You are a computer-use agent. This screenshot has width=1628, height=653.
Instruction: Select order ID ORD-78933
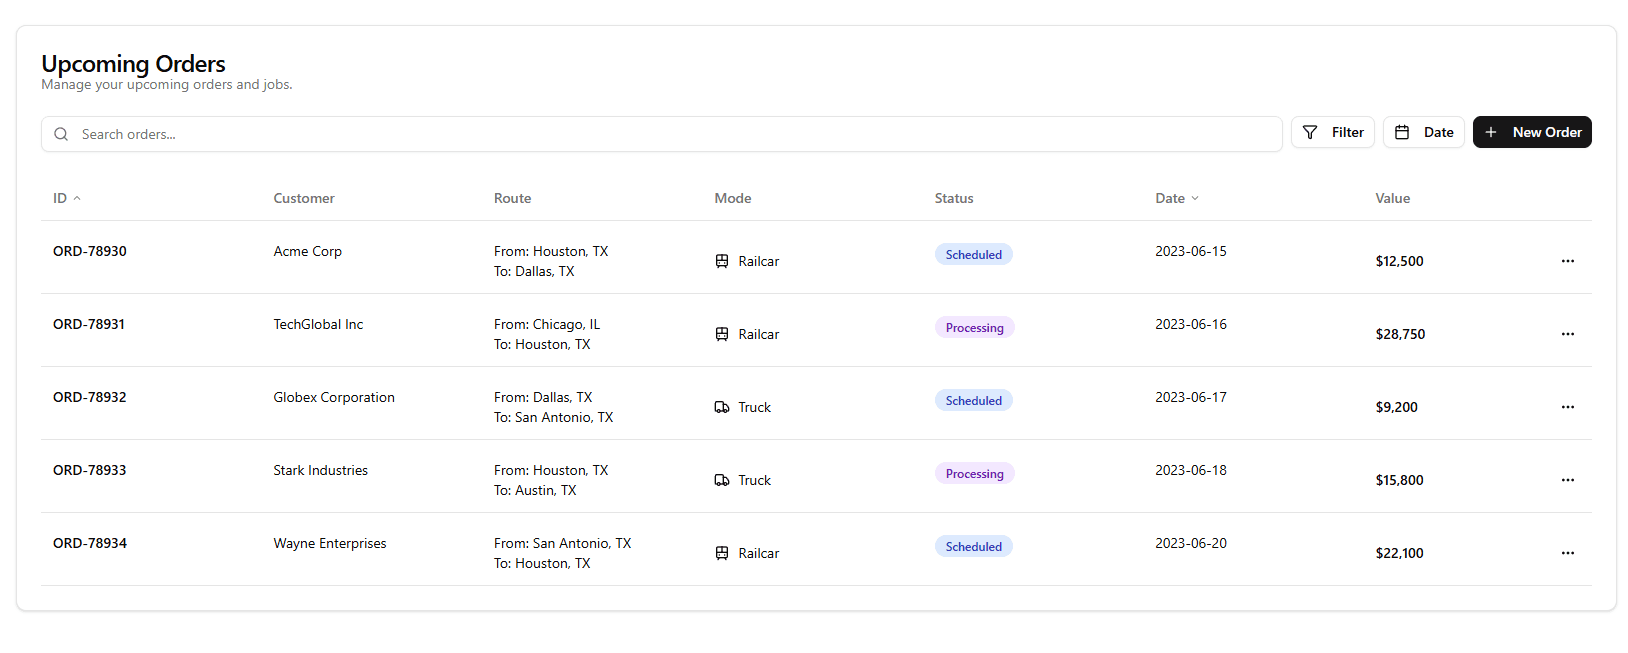pos(90,470)
